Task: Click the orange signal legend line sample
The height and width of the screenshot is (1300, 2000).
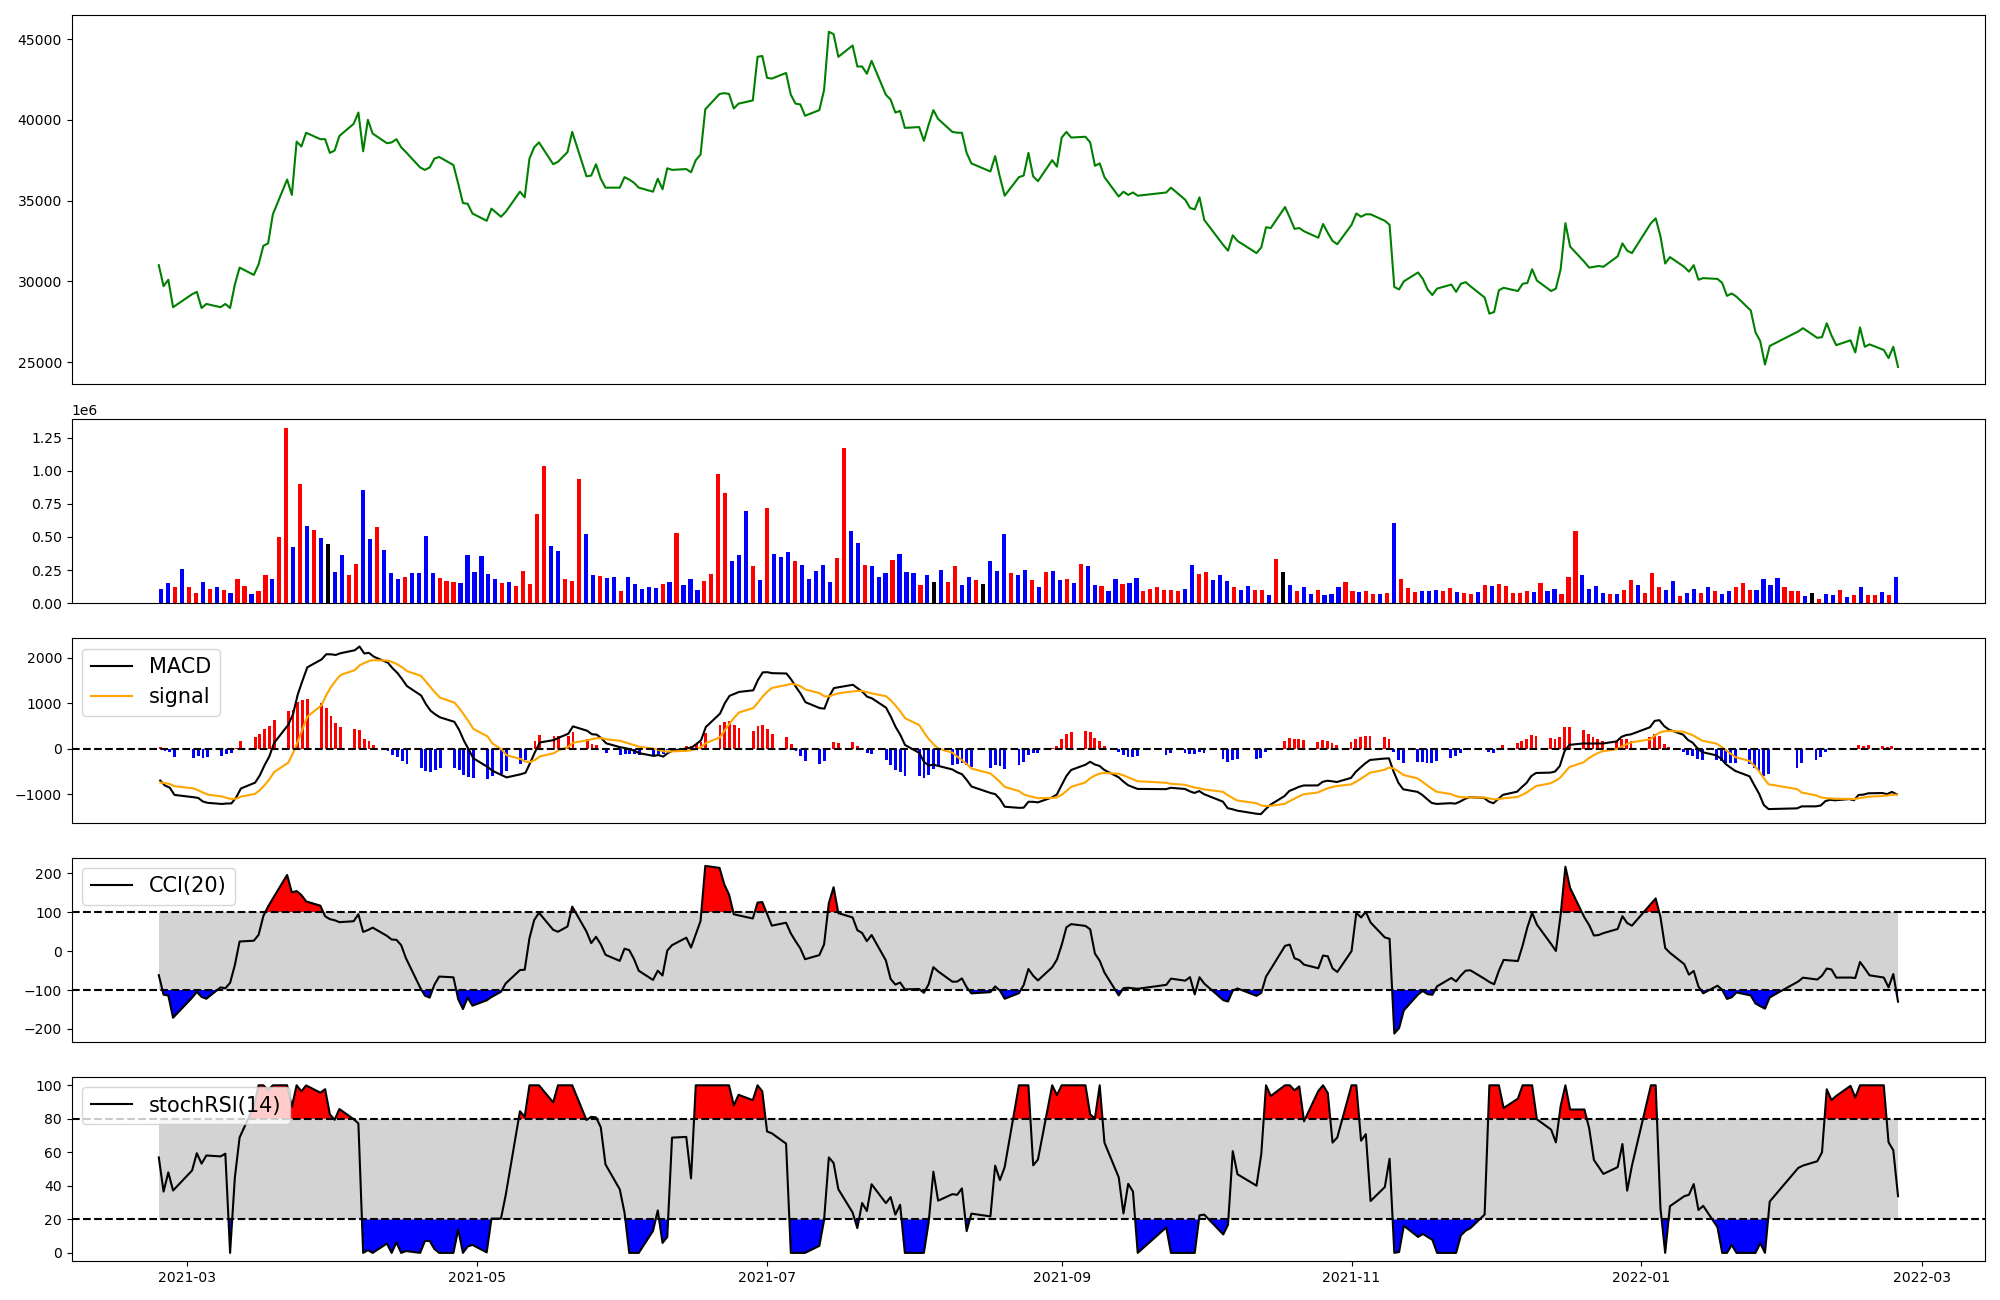Action: click(113, 696)
